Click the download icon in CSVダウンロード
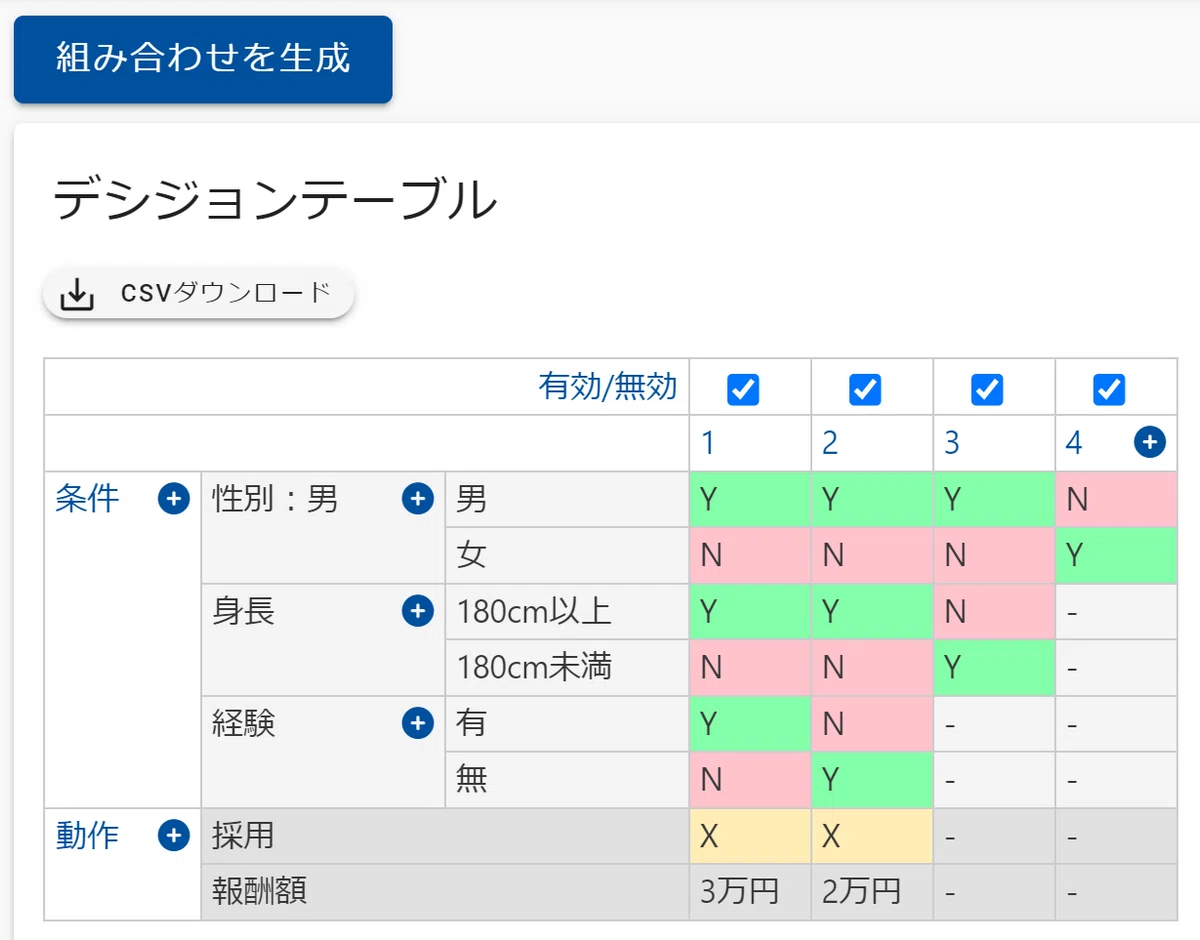This screenshot has width=1200, height=940. pyautogui.click(x=77, y=295)
